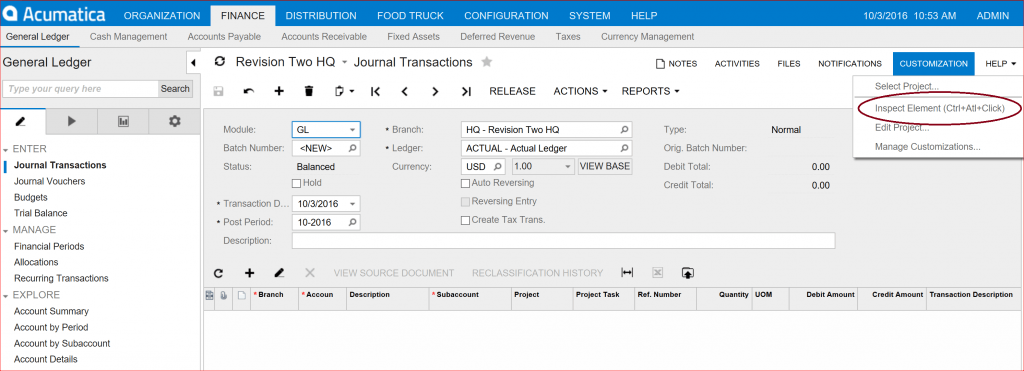Click the CUSTOMIZATION button
Screen dimensions: 1024x371
(934, 64)
